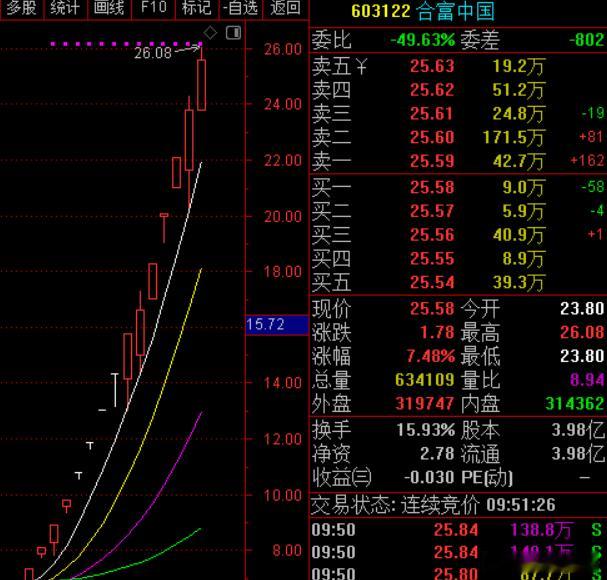Open F10 company info
The width and height of the screenshot is (607, 580).
153,8
